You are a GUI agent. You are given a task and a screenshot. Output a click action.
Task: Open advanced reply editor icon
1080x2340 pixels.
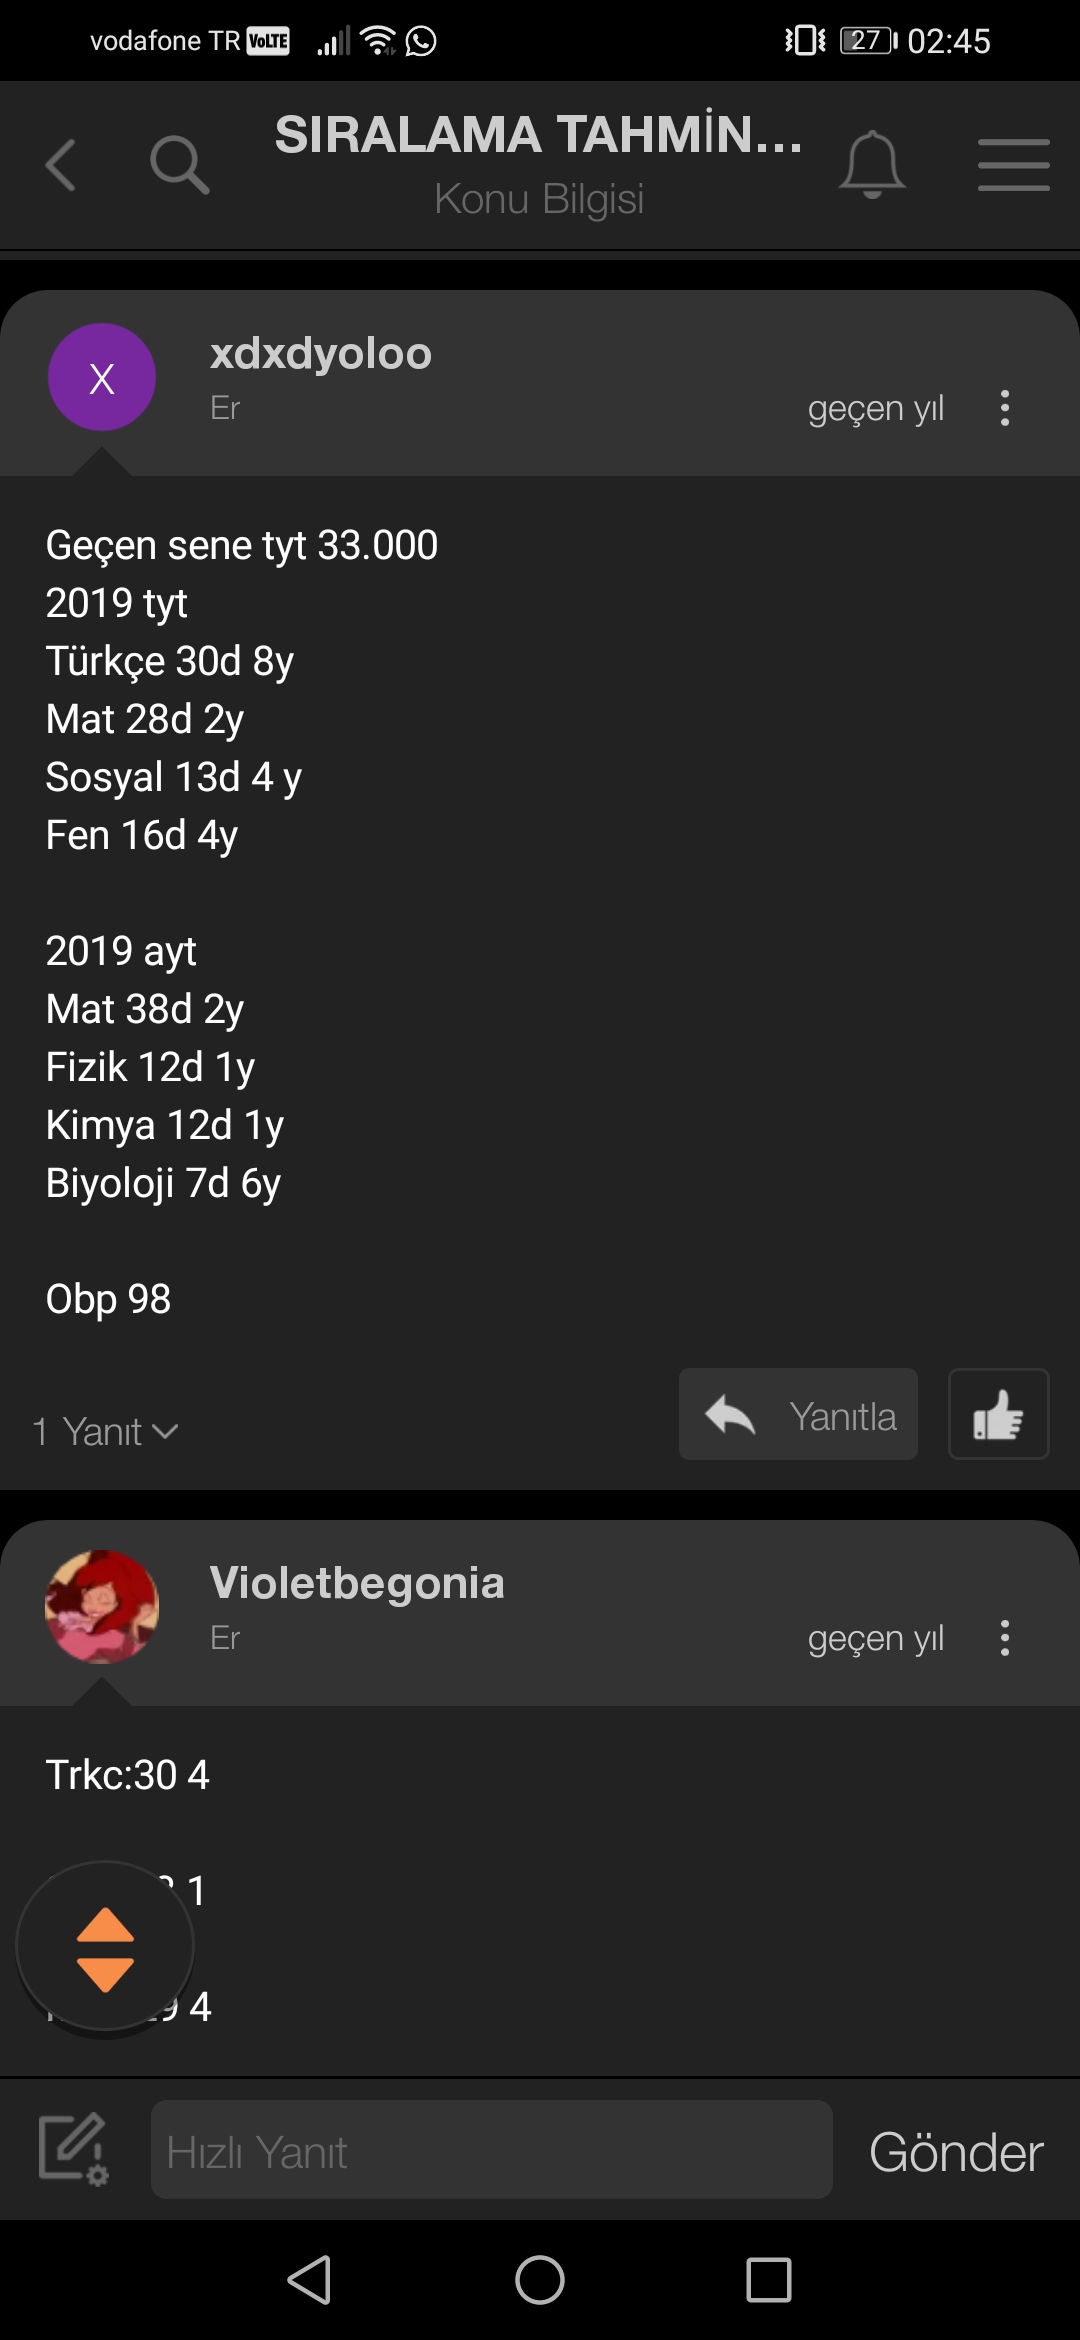pos(73,2150)
